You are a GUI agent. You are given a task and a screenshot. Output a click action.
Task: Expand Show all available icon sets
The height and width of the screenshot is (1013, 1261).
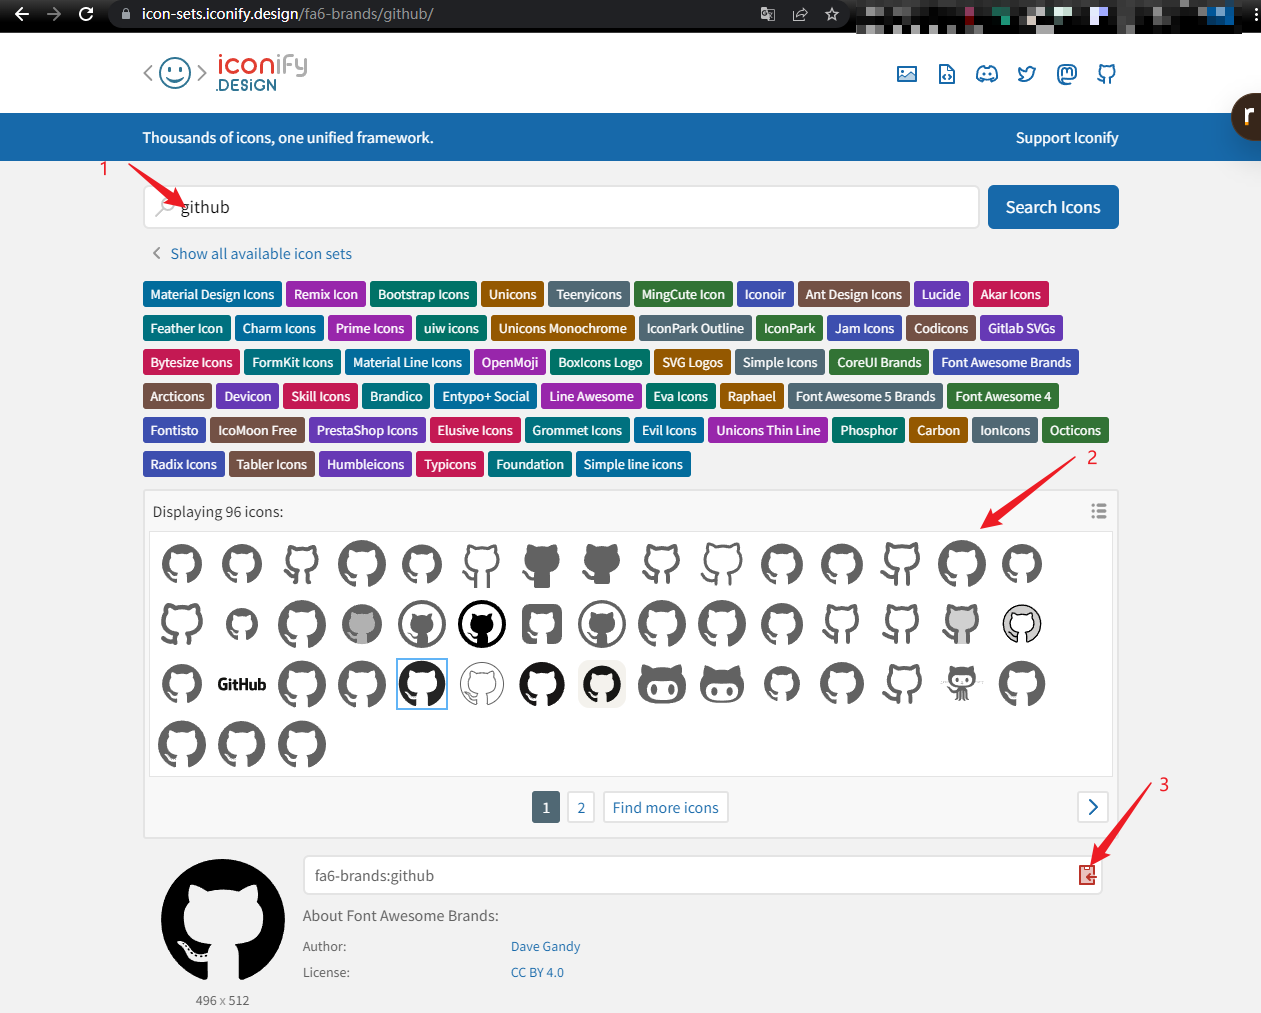(252, 254)
